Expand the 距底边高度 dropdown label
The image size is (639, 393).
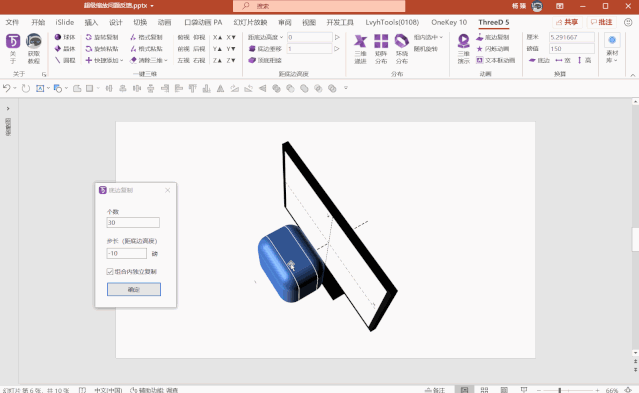[265, 37]
